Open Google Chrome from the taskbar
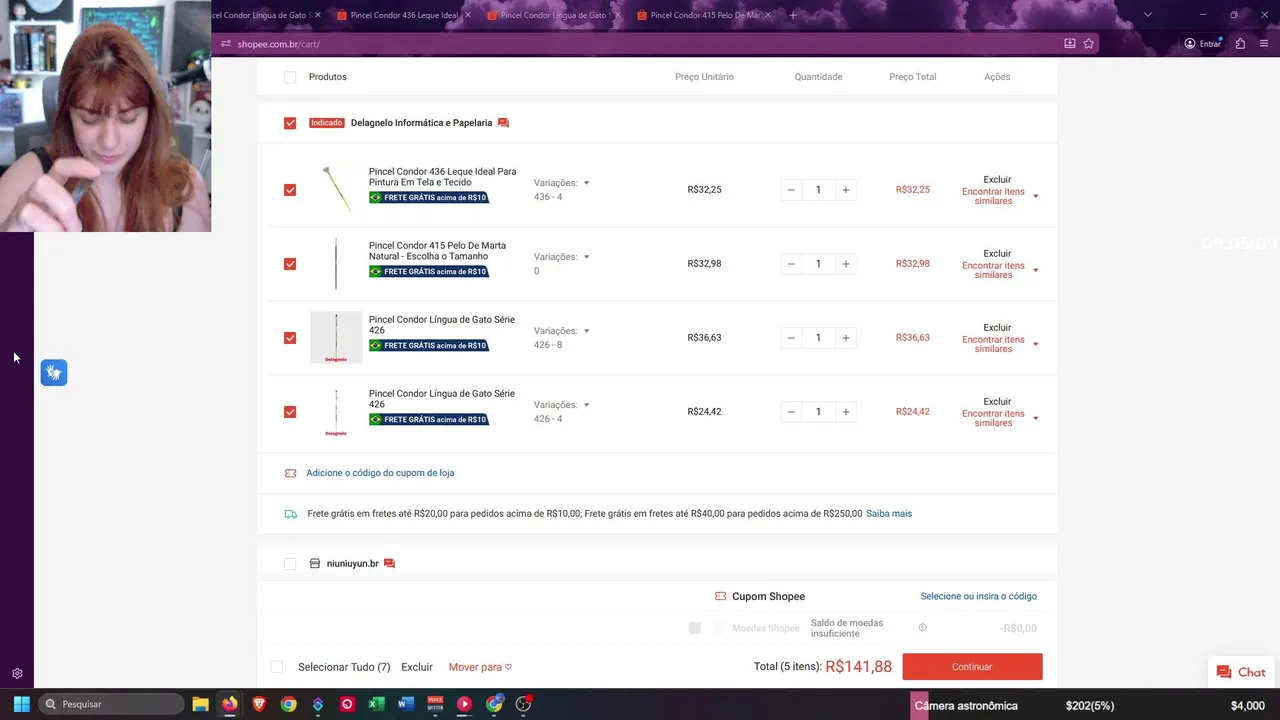This screenshot has width=1280, height=720. click(288, 704)
